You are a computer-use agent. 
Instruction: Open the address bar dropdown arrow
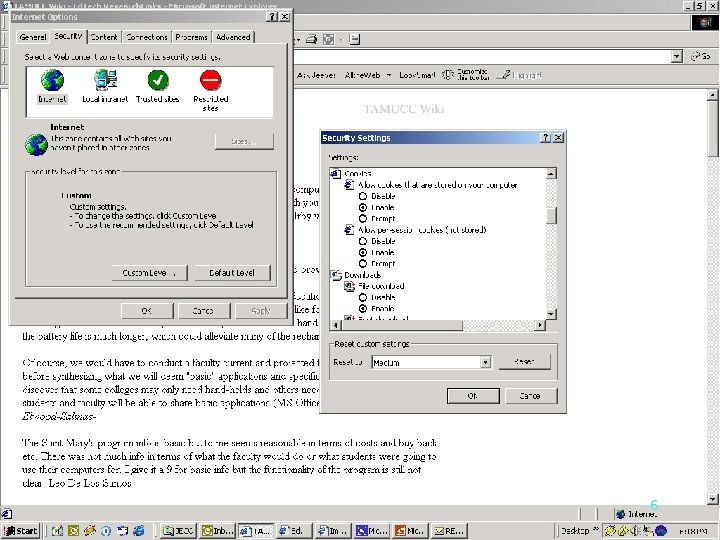coord(676,56)
